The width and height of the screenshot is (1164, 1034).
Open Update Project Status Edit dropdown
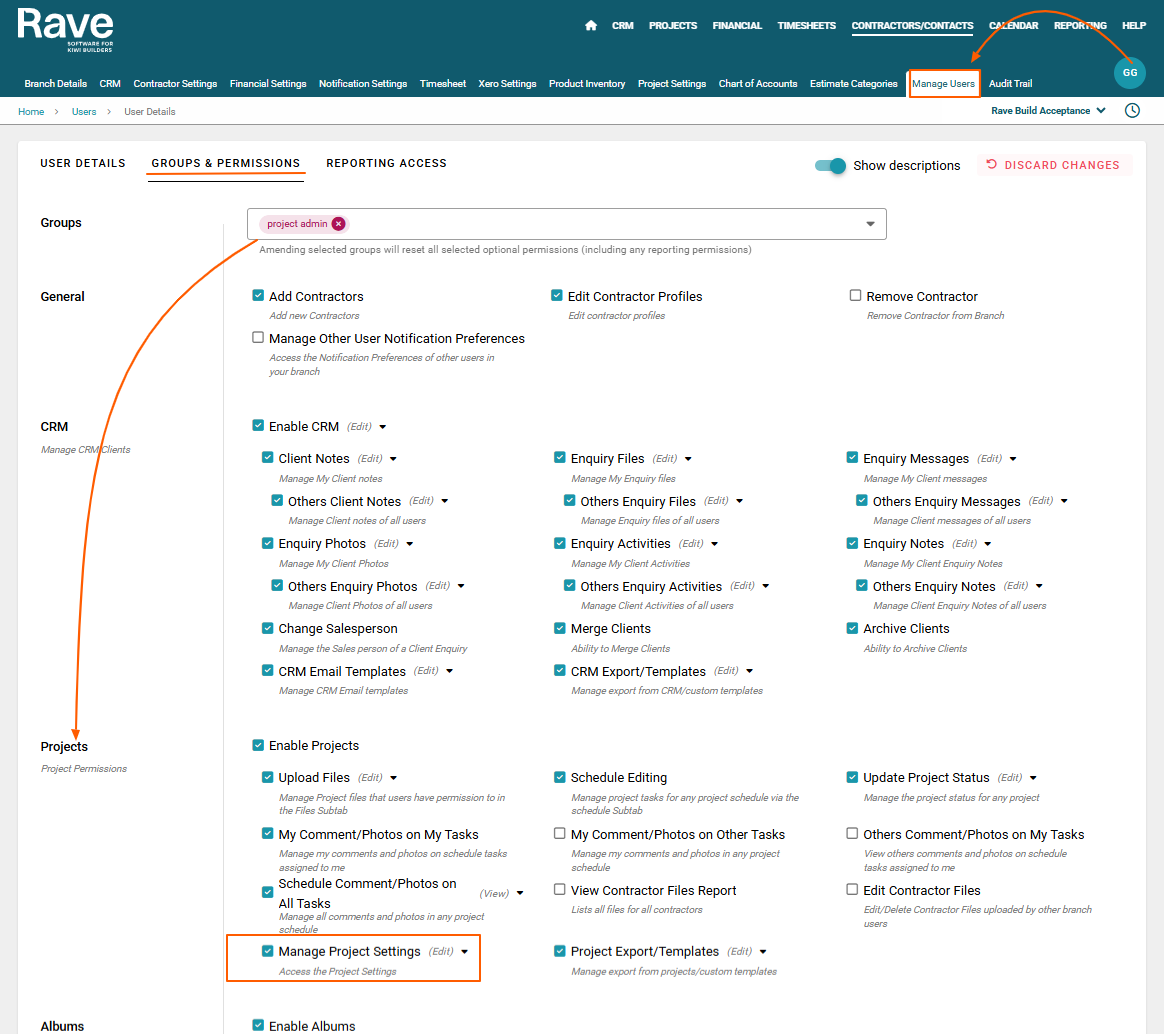pos(1033,778)
